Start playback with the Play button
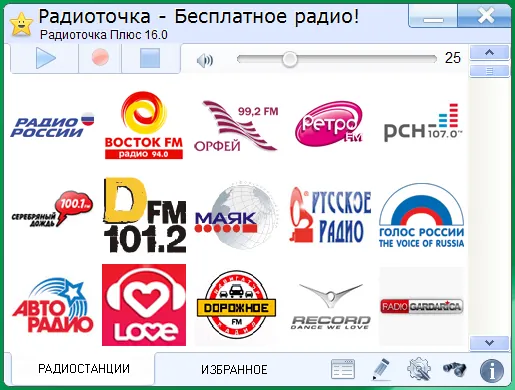This screenshot has height=390, width=515. coord(45,58)
